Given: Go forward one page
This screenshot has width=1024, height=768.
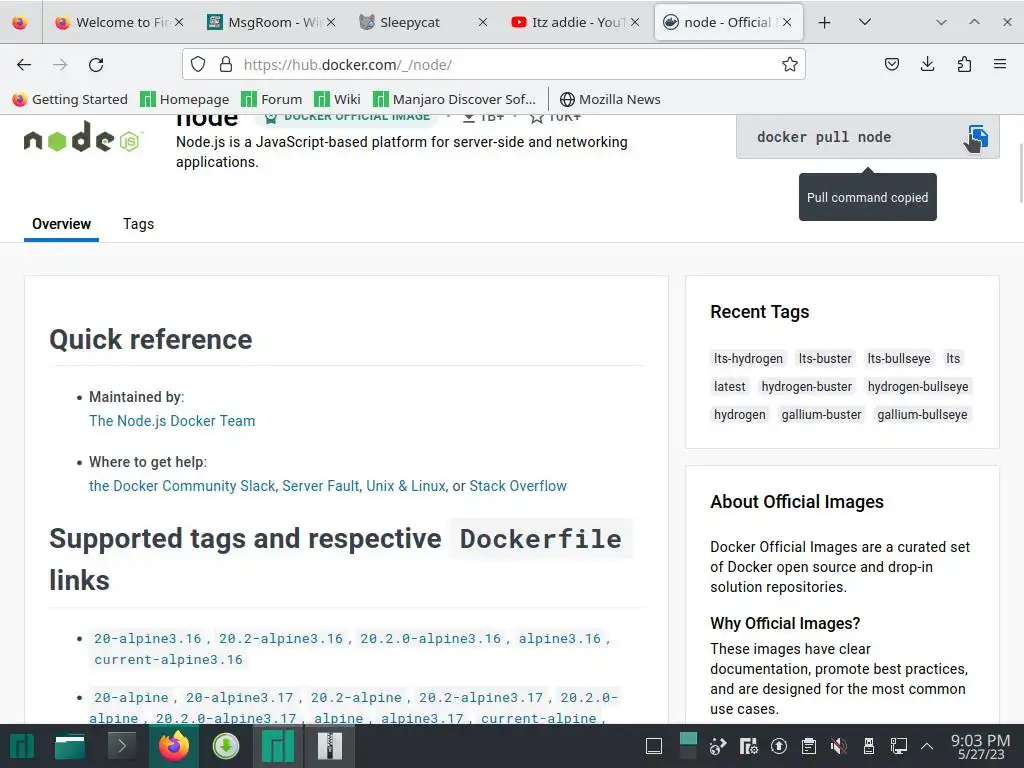Looking at the screenshot, I should [60, 65].
